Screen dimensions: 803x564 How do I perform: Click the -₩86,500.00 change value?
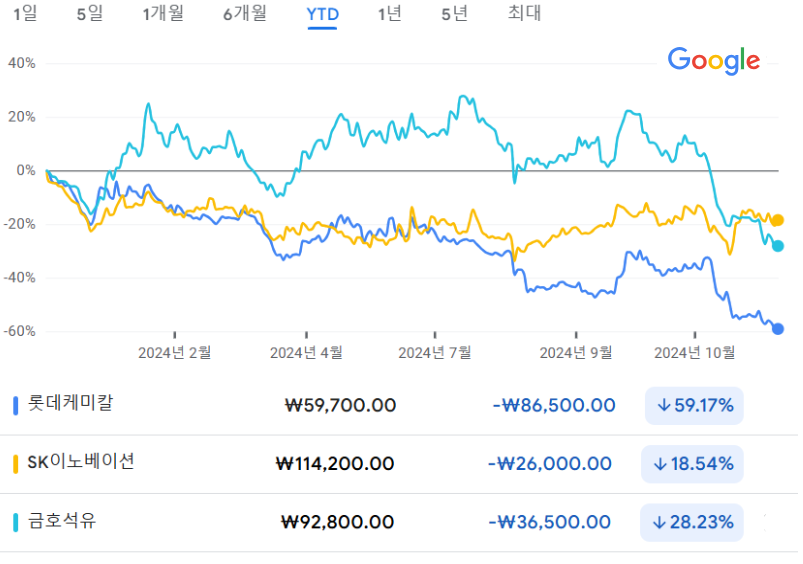click(x=554, y=406)
